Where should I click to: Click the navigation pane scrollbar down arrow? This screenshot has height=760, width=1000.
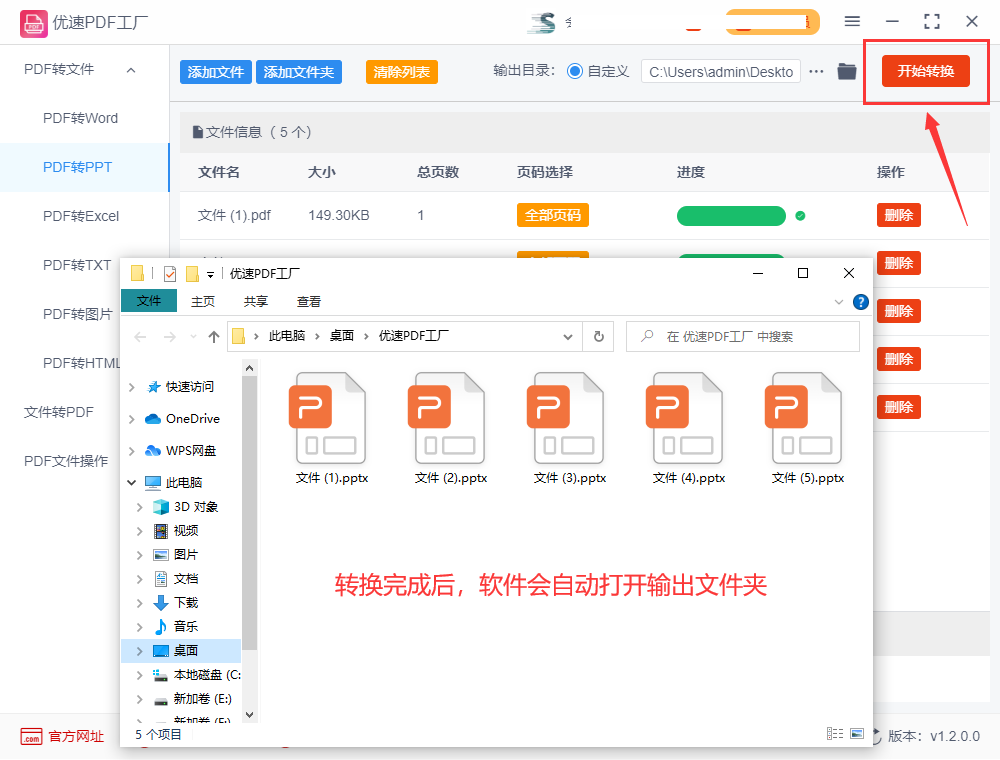[x=249, y=715]
